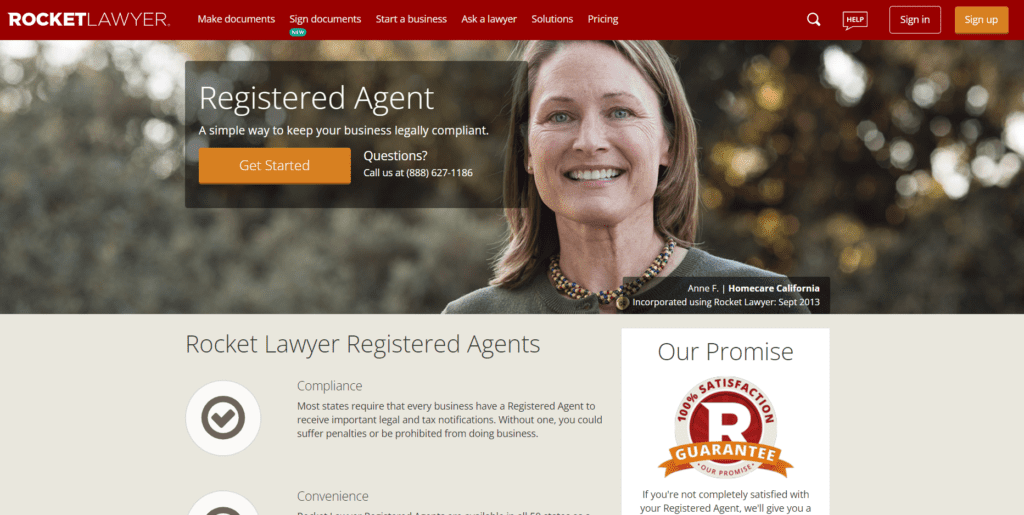1024x515 pixels.
Task: Click the Homecare California caption
Action: (774, 288)
